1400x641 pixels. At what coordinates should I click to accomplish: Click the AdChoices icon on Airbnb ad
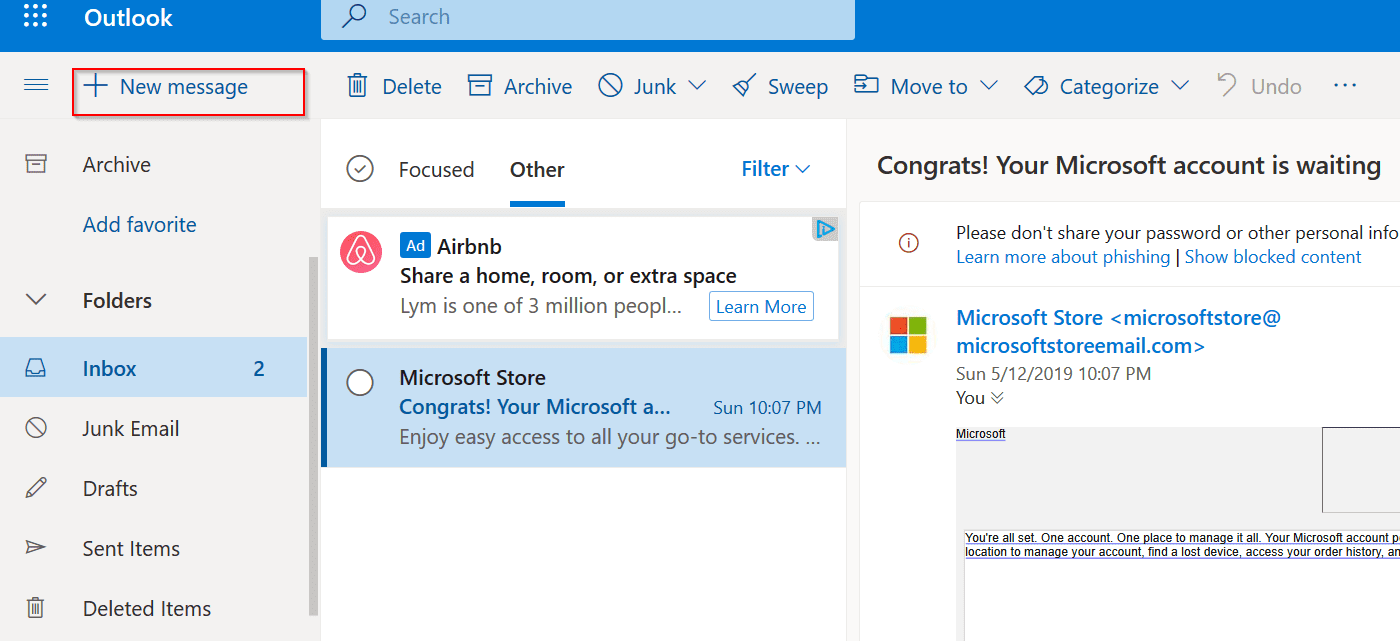tap(825, 230)
